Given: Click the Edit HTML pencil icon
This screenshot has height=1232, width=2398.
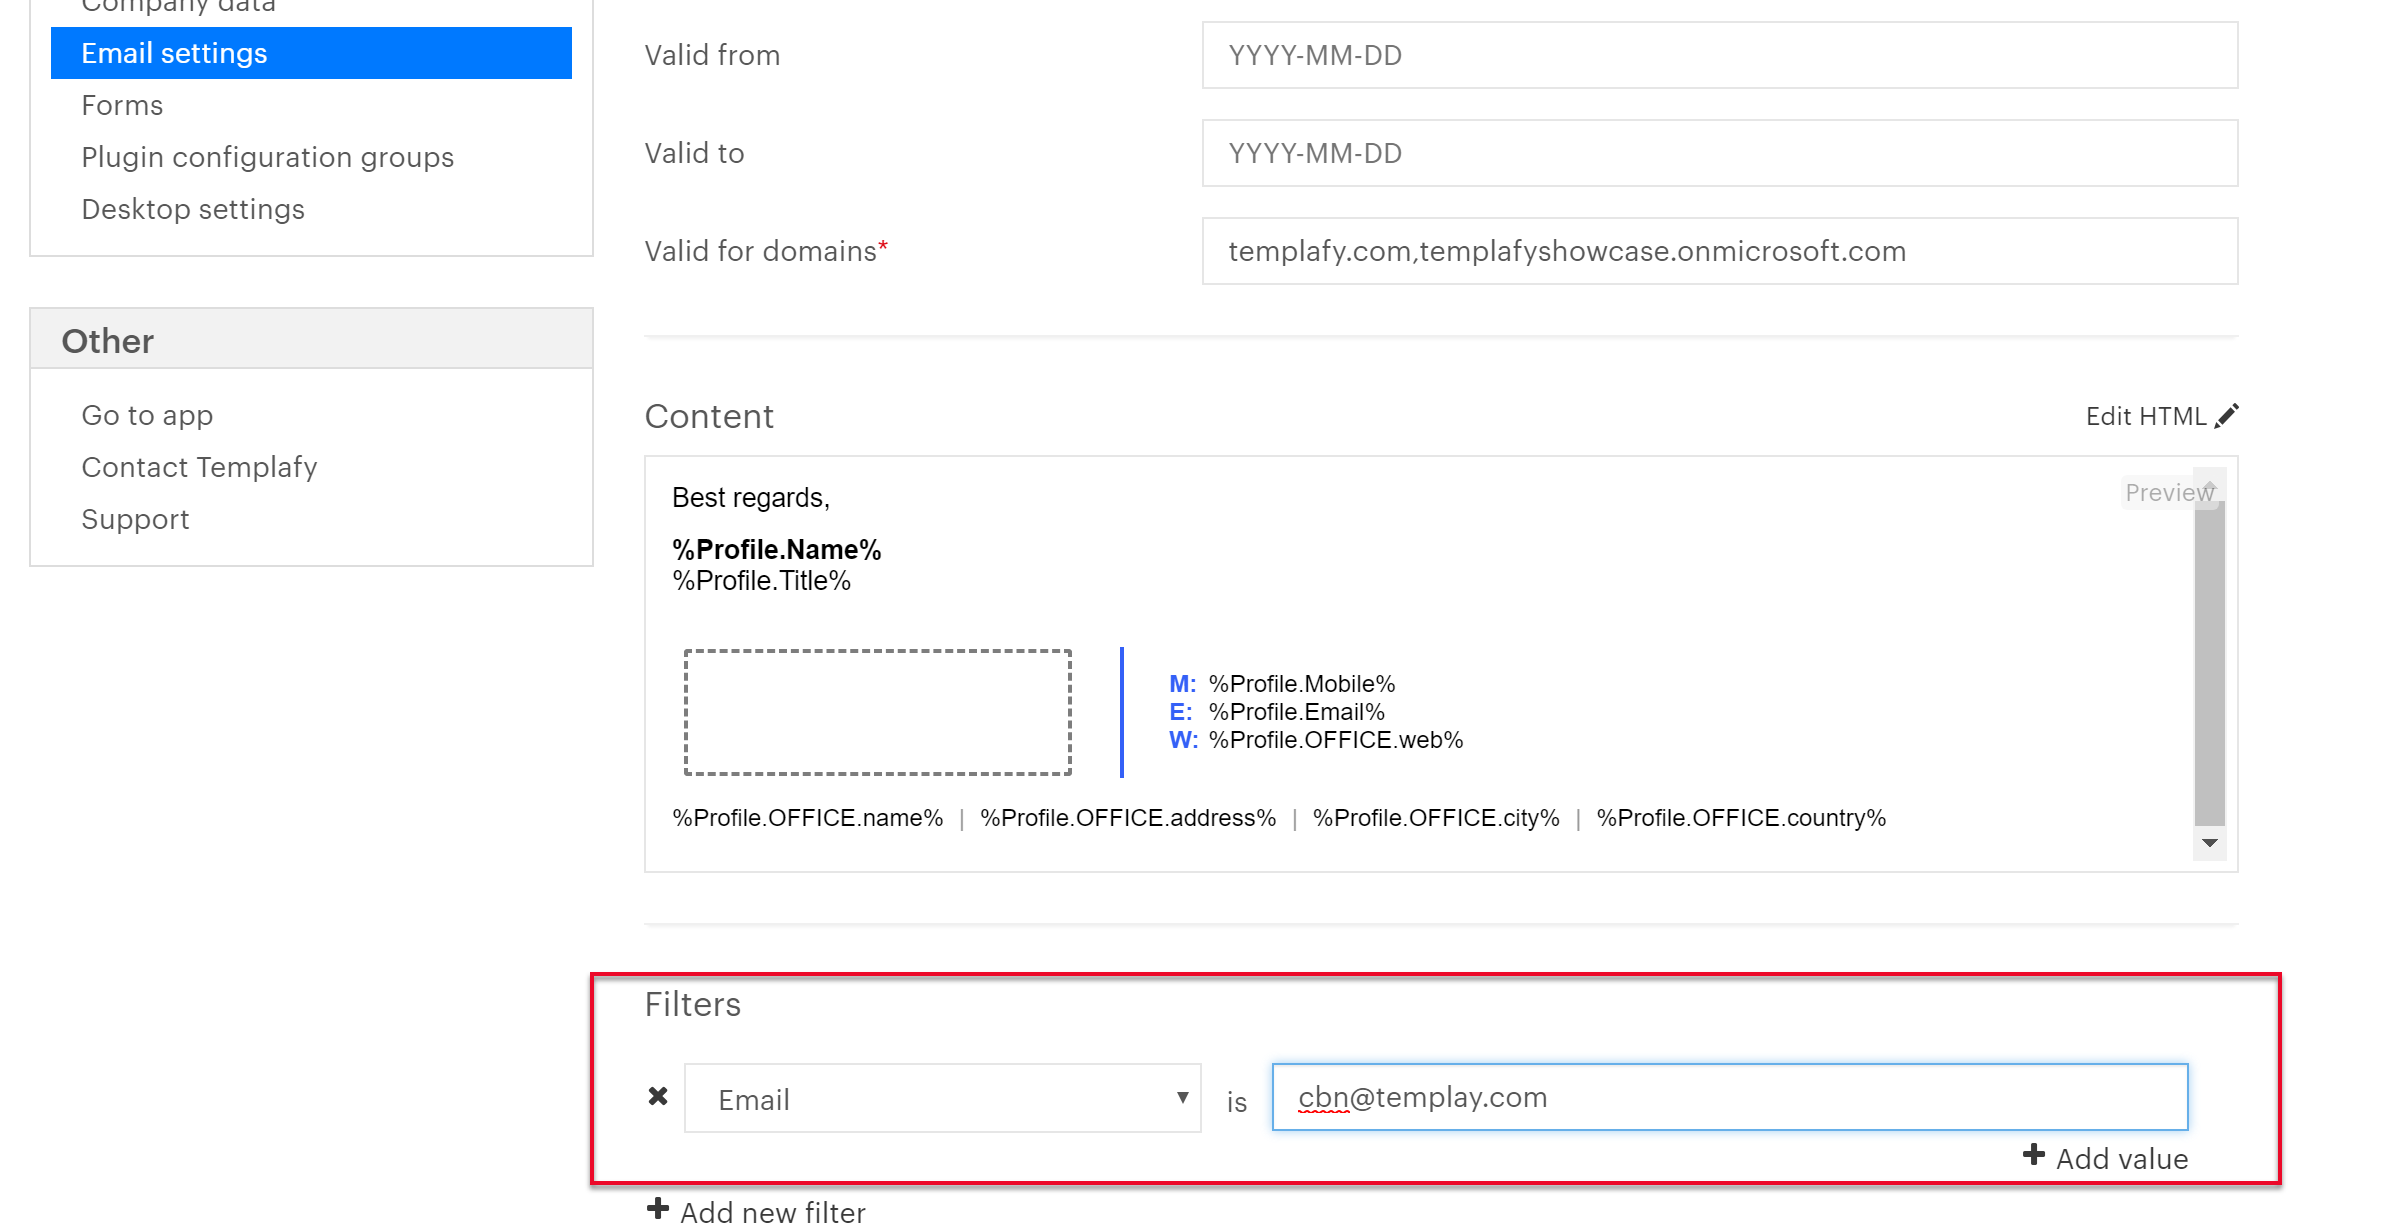Looking at the screenshot, I should point(2227,415).
